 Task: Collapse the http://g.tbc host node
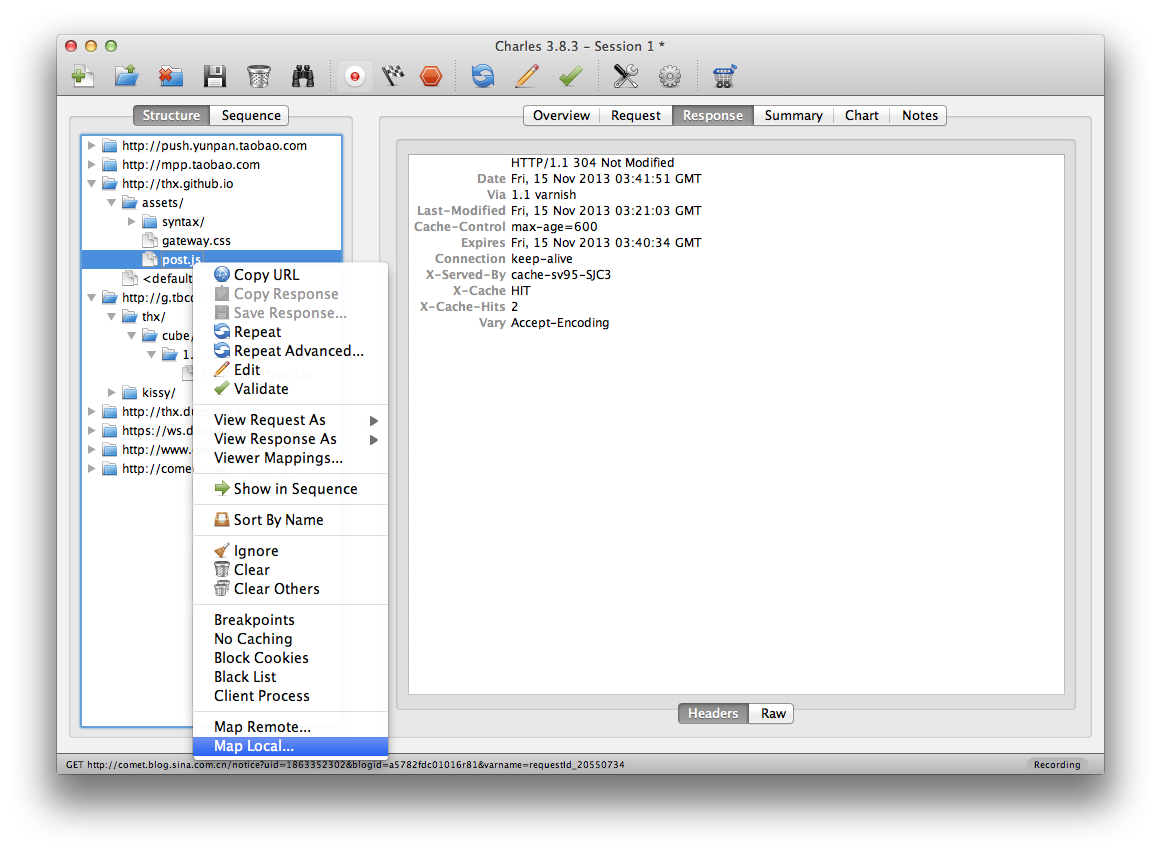click(91, 298)
